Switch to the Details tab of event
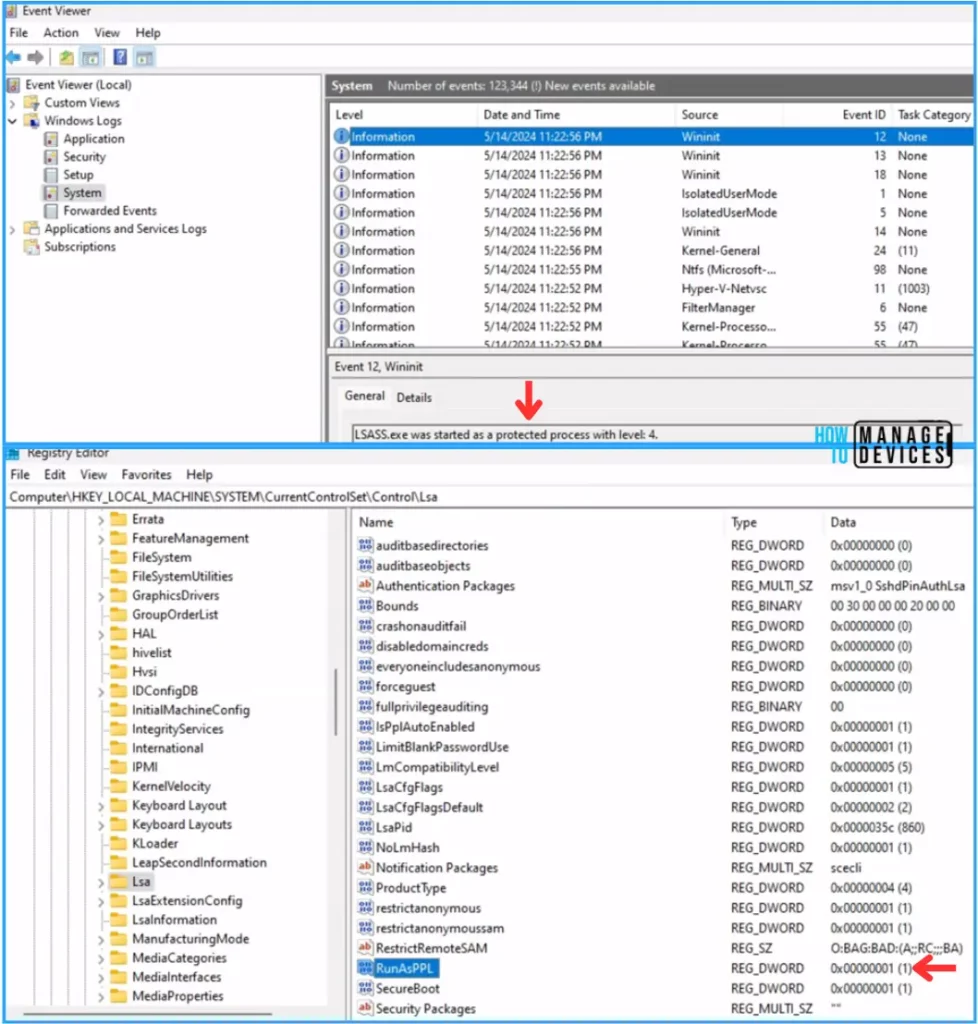978x1024 pixels. [414, 397]
